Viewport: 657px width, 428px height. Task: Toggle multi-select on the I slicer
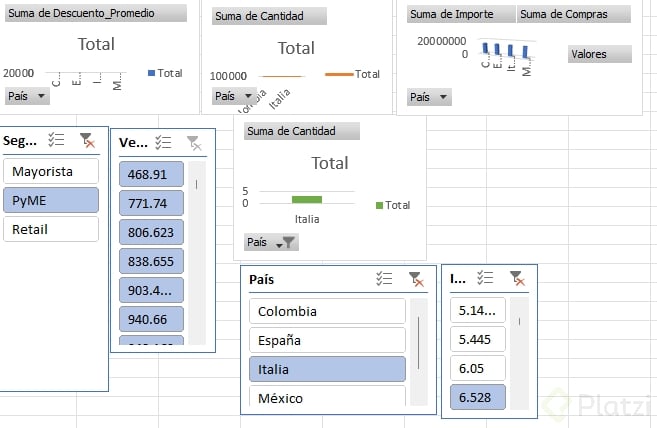point(485,279)
